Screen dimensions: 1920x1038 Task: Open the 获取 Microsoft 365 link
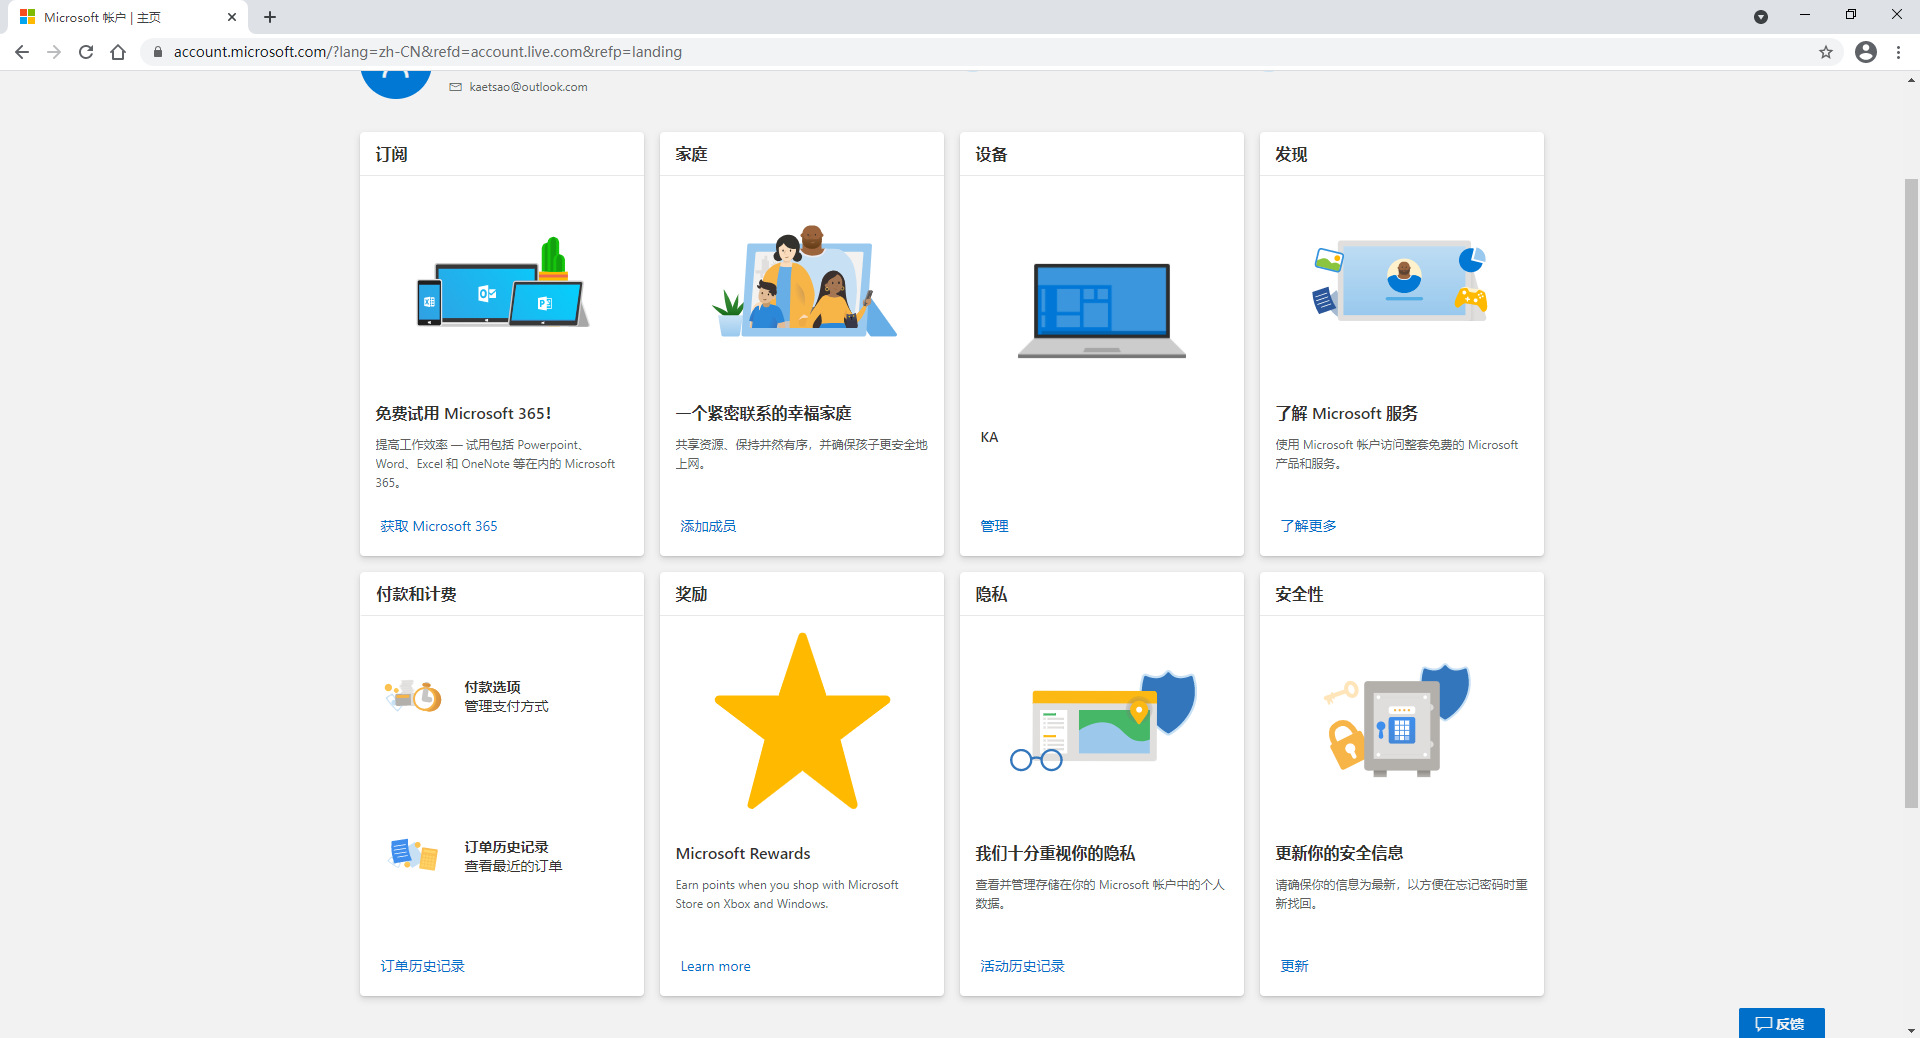point(439,526)
